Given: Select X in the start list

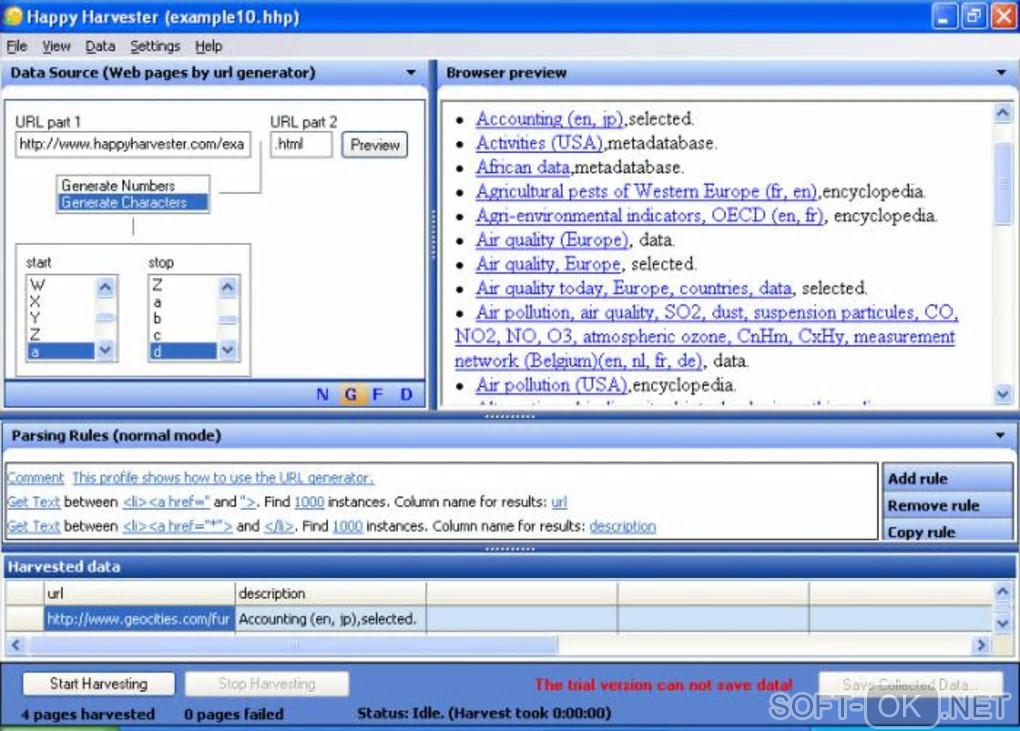Looking at the screenshot, I should [x=60, y=301].
